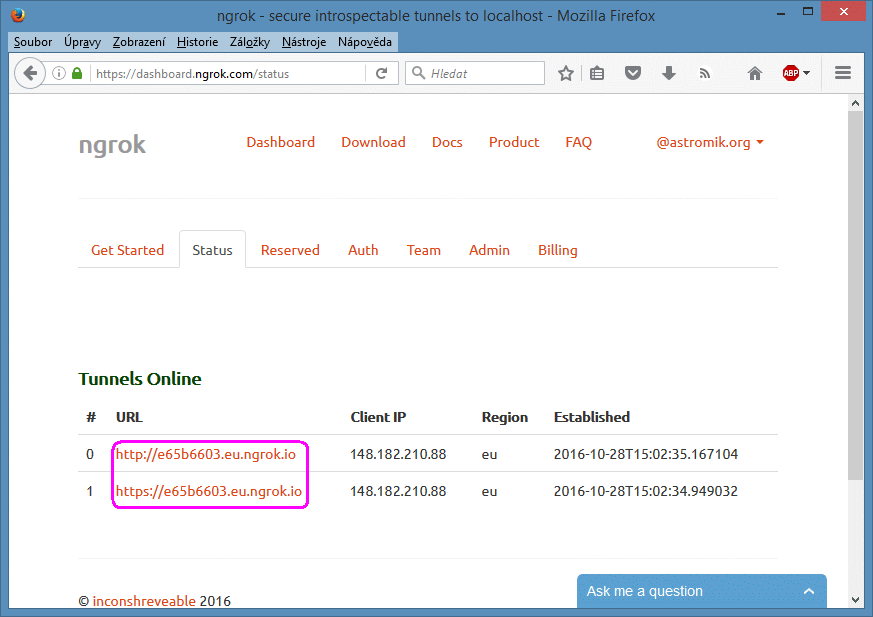Open the Nástroje menu
The width and height of the screenshot is (873, 617).
point(303,42)
